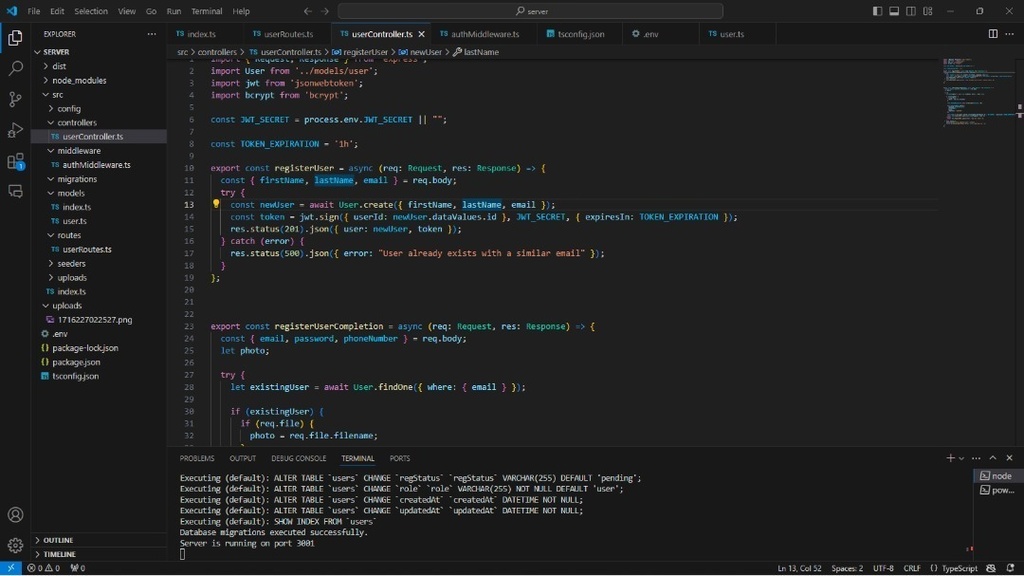Viewport: 1024px width, 576px height.
Task: Click the lightbulb code action on line 13
Action: (x=216, y=204)
